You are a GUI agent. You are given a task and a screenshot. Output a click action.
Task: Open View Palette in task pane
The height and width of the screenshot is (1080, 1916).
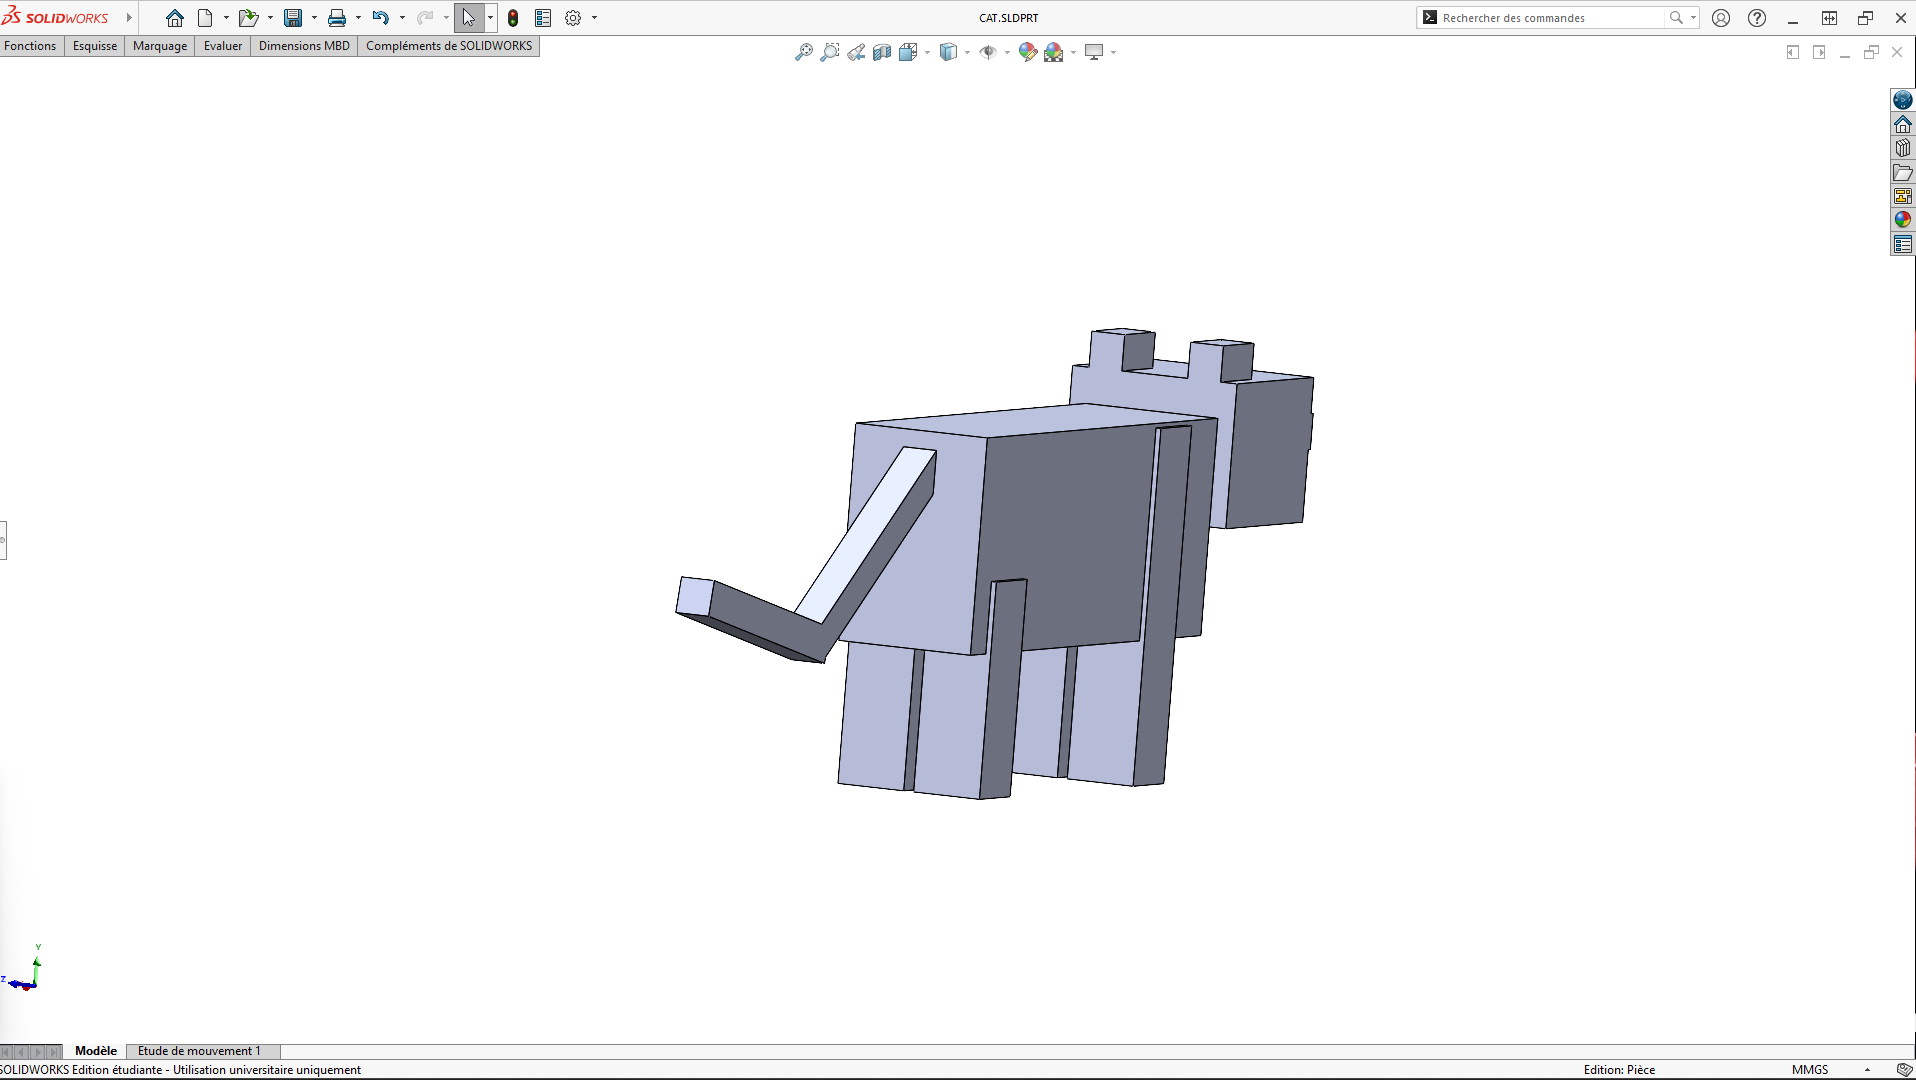pos(1903,196)
